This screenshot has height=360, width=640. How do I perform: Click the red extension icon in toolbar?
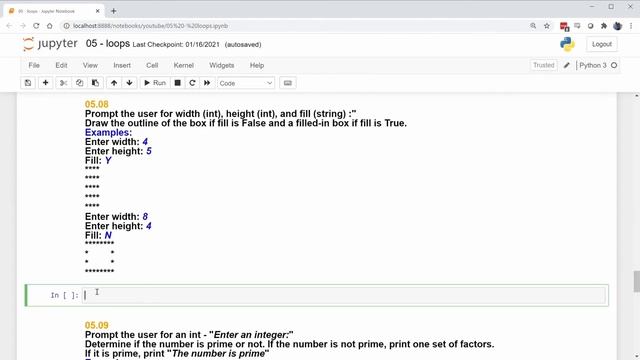564,26
